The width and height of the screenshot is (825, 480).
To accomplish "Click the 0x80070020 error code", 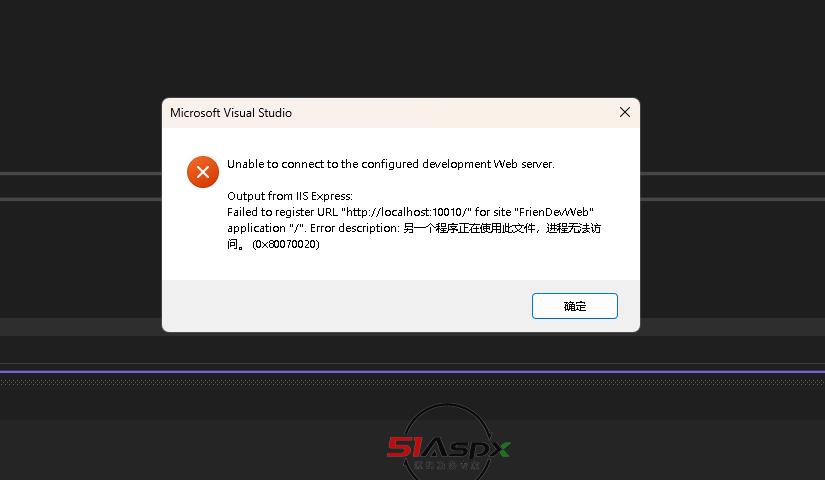I will (x=286, y=244).
